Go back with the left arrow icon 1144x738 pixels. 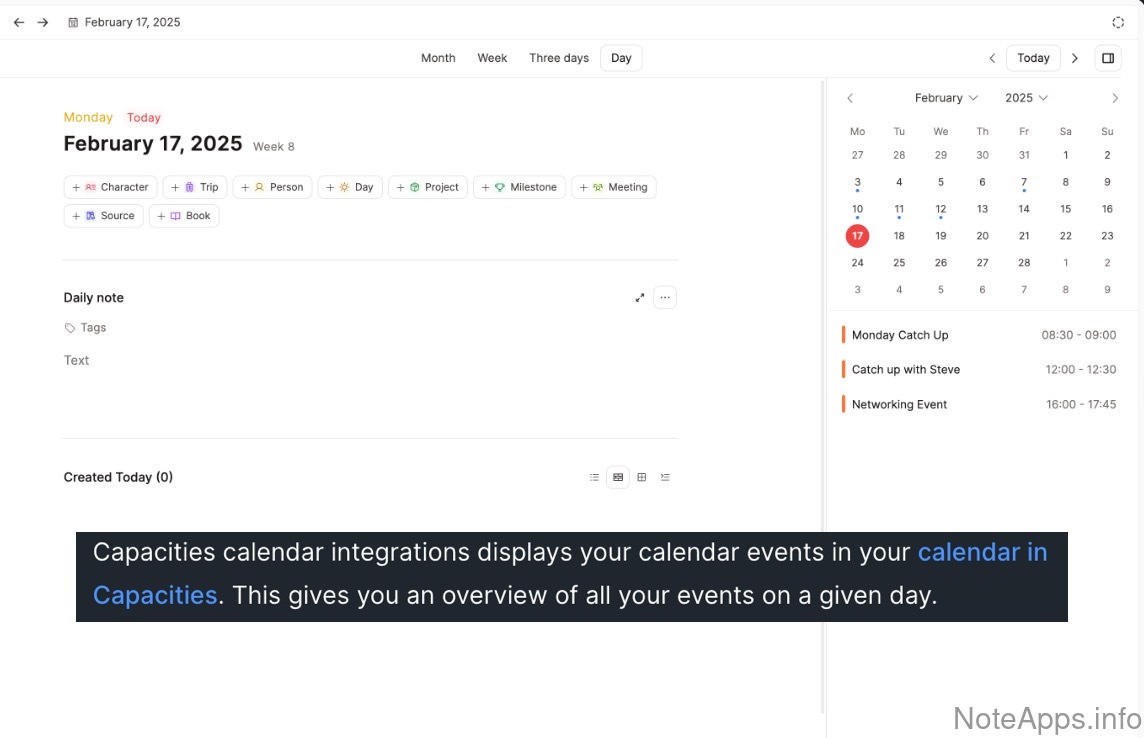point(19,22)
